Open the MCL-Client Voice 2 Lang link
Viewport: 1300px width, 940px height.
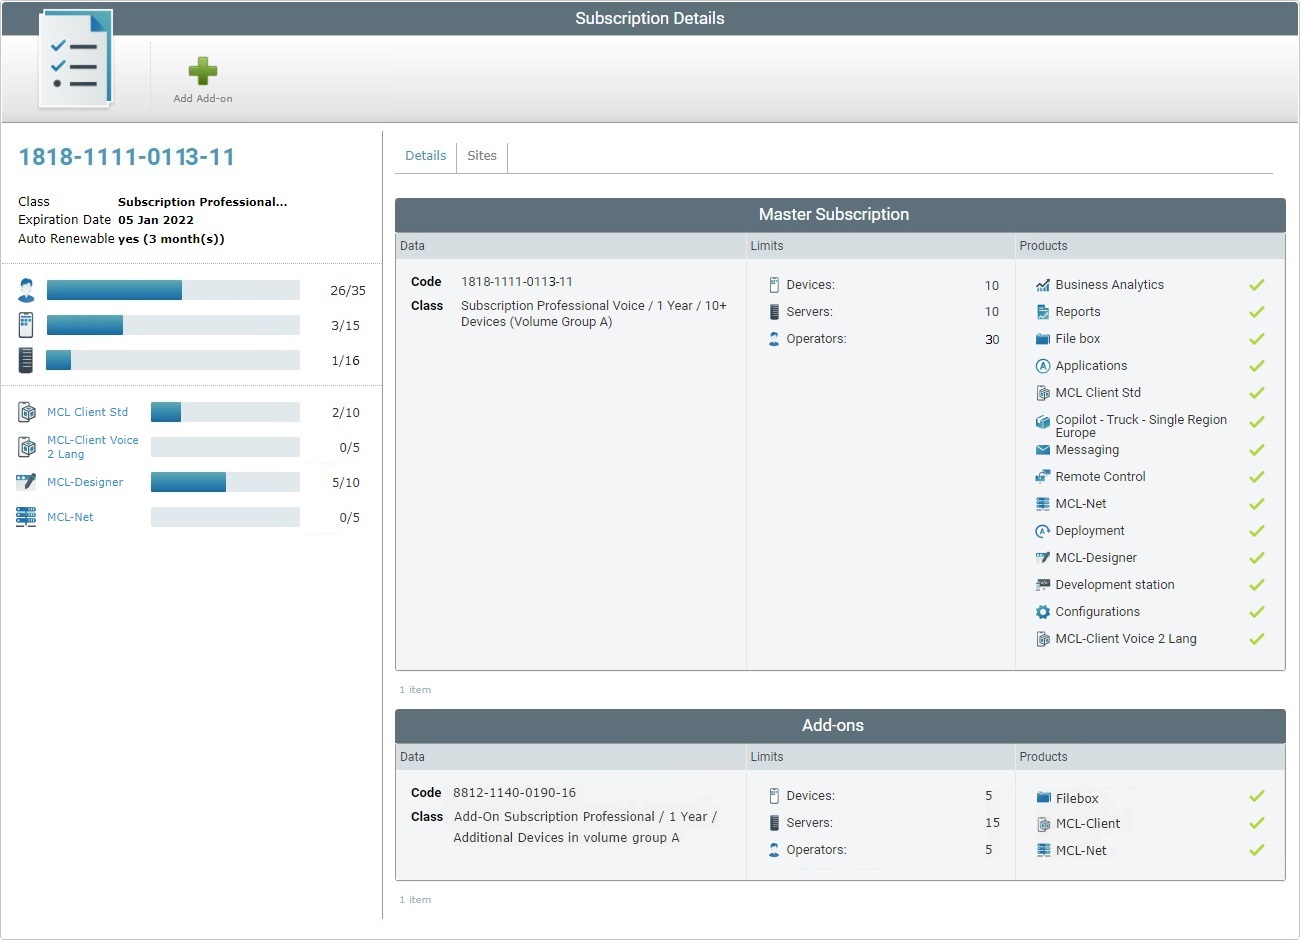pyautogui.click(x=92, y=447)
